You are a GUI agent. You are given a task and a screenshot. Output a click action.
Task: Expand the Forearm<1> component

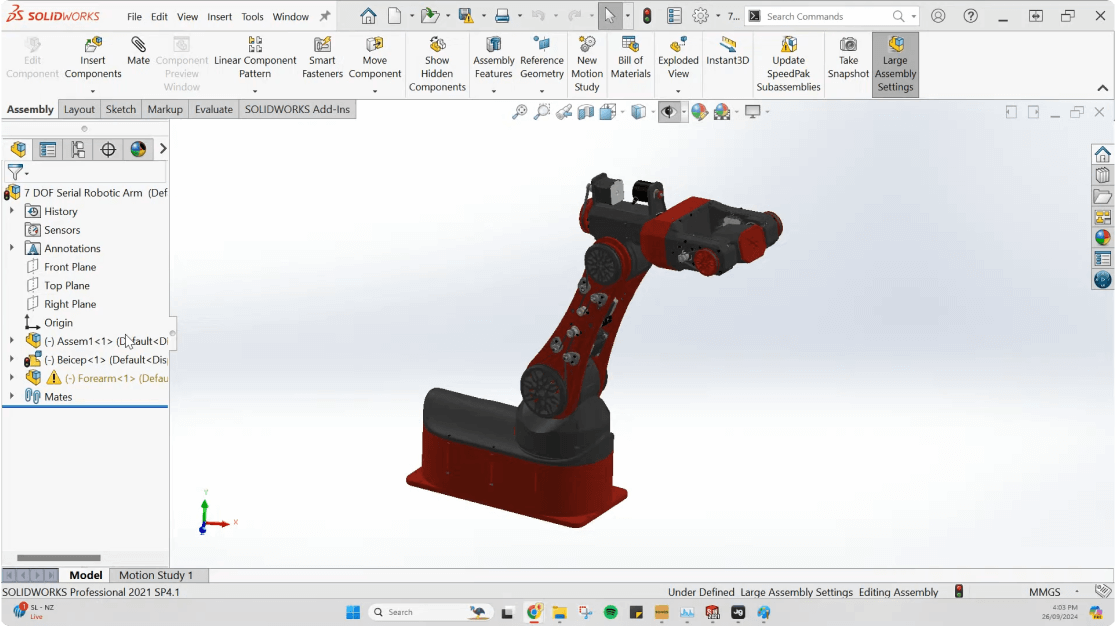tap(11, 378)
